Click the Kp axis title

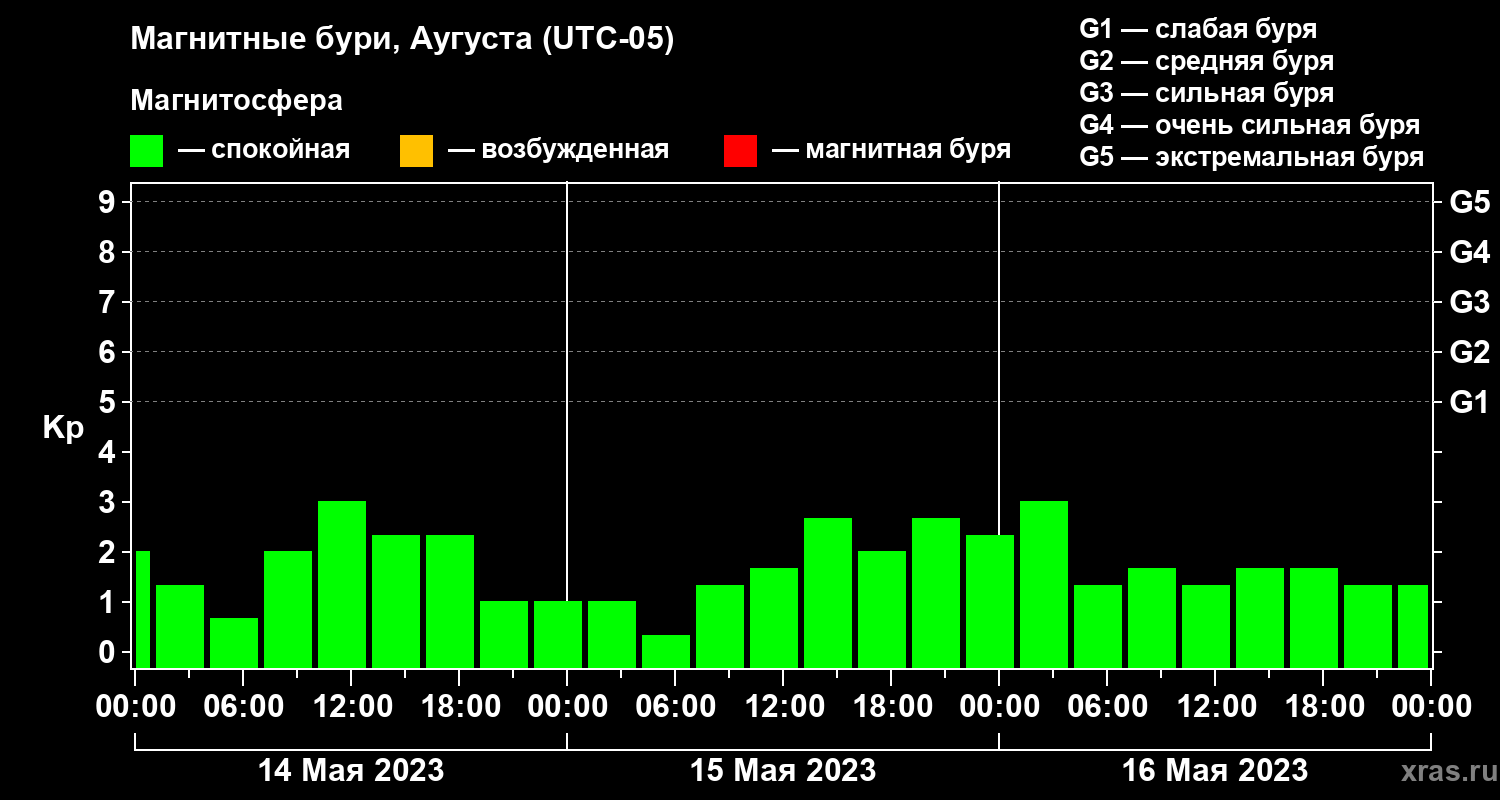click(63, 428)
